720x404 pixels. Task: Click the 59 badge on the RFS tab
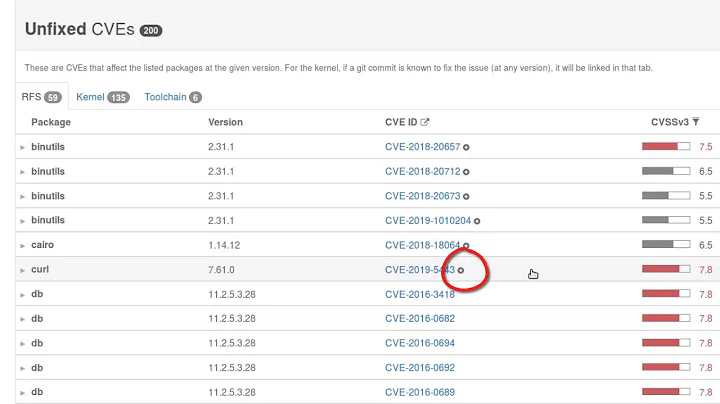click(53, 97)
